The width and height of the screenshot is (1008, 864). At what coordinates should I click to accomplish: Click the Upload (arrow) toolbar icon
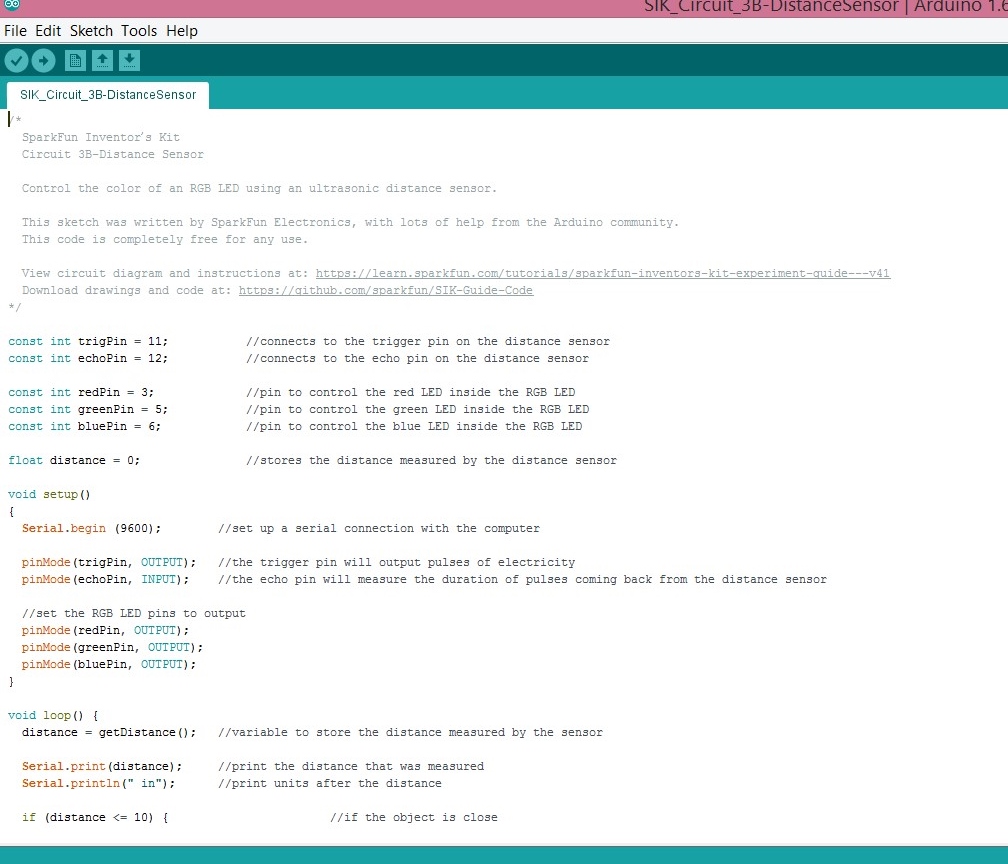click(x=43, y=60)
